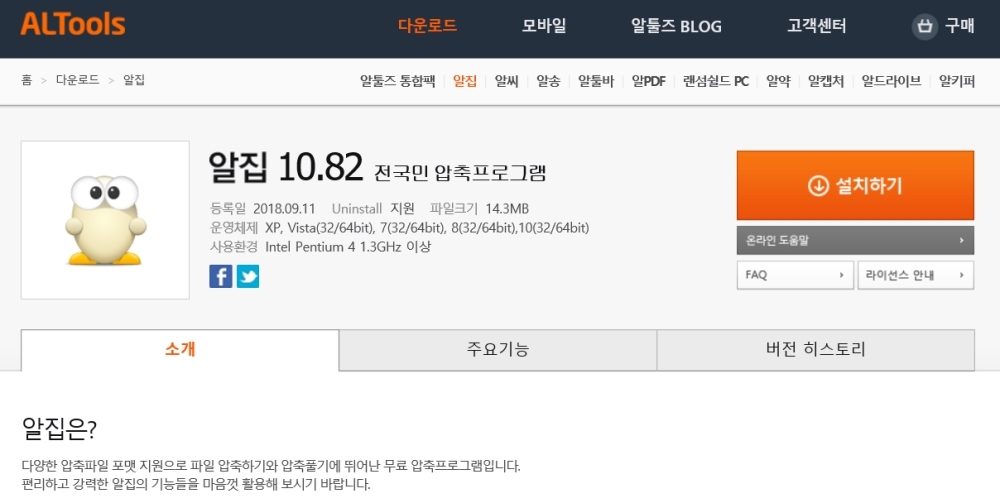This screenshot has height=503, width=1000.
Task: Select 알송 in the product bar
Action: (548, 81)
